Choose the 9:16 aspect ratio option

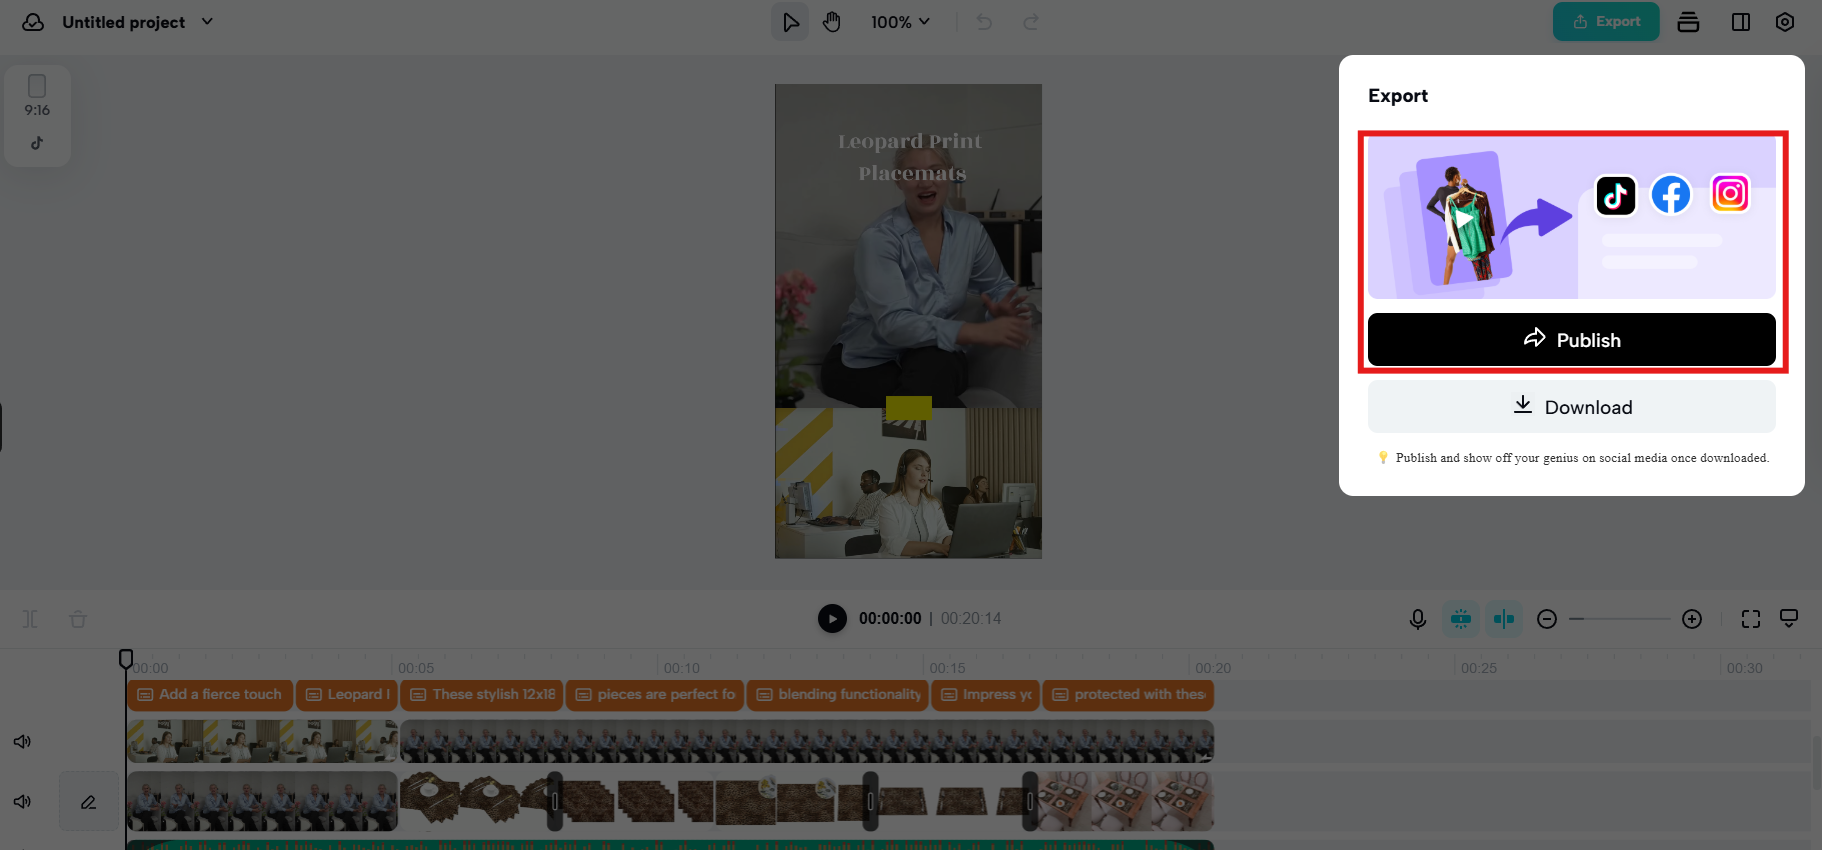(37, 96)
